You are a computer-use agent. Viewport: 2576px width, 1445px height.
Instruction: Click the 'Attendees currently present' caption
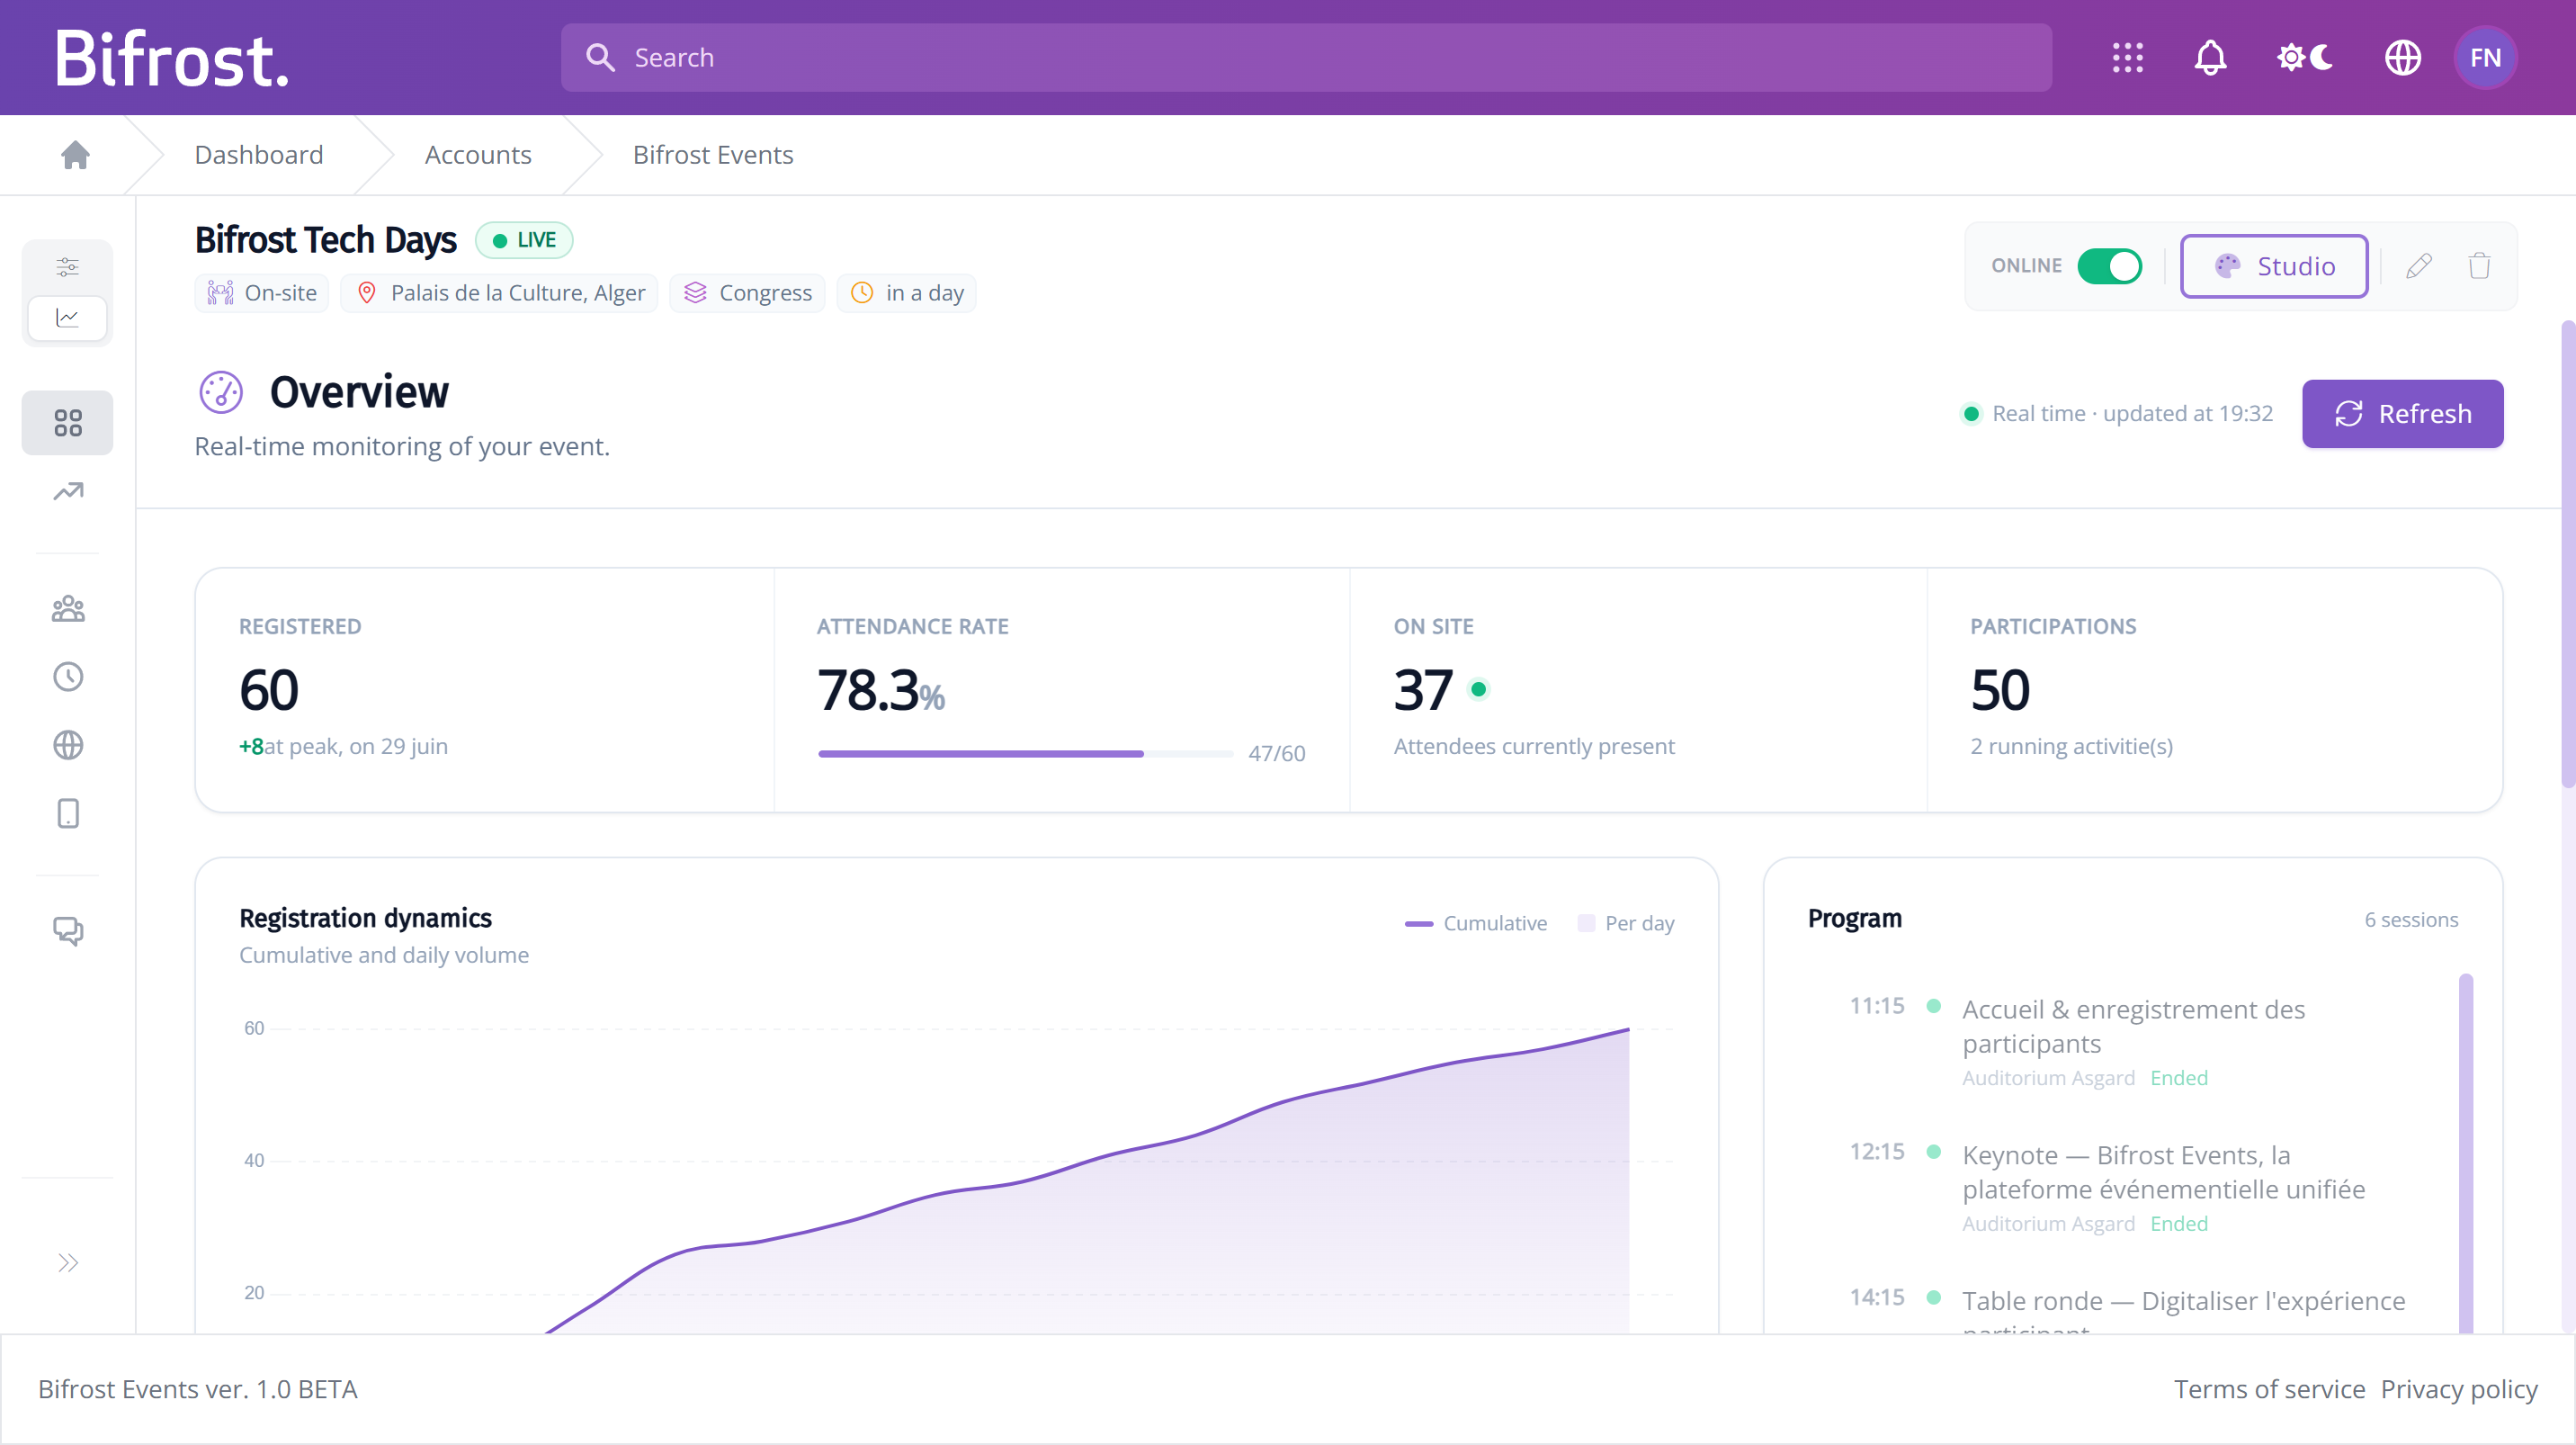point(1534,746)
